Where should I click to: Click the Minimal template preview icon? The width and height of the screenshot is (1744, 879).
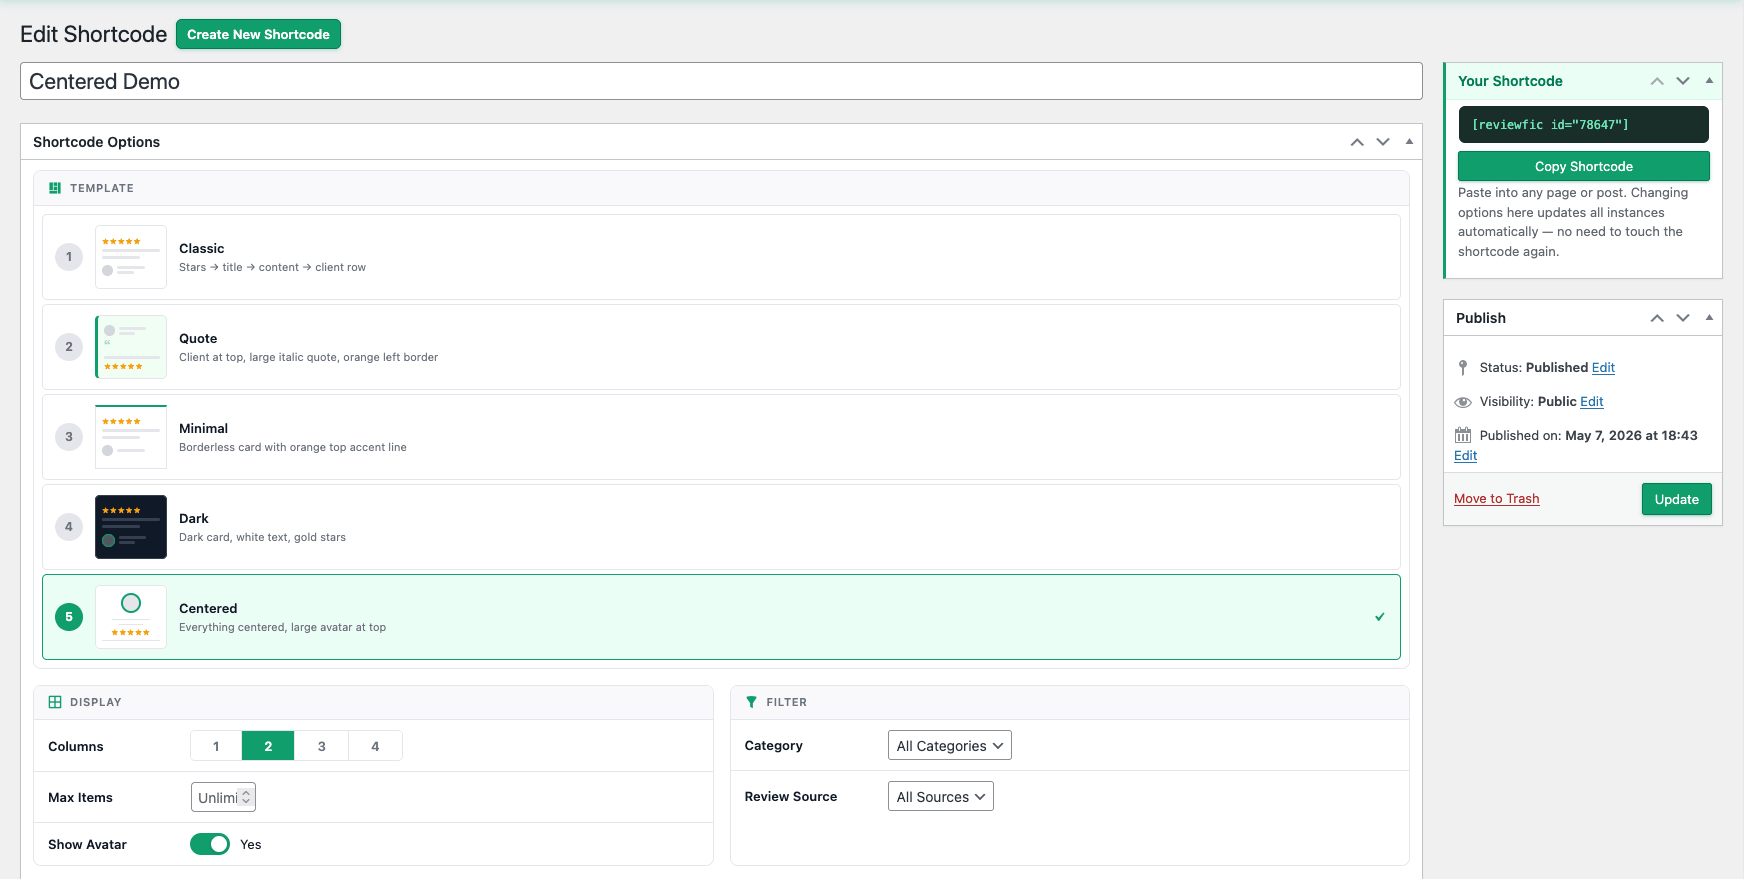click(x=131, y=437)
